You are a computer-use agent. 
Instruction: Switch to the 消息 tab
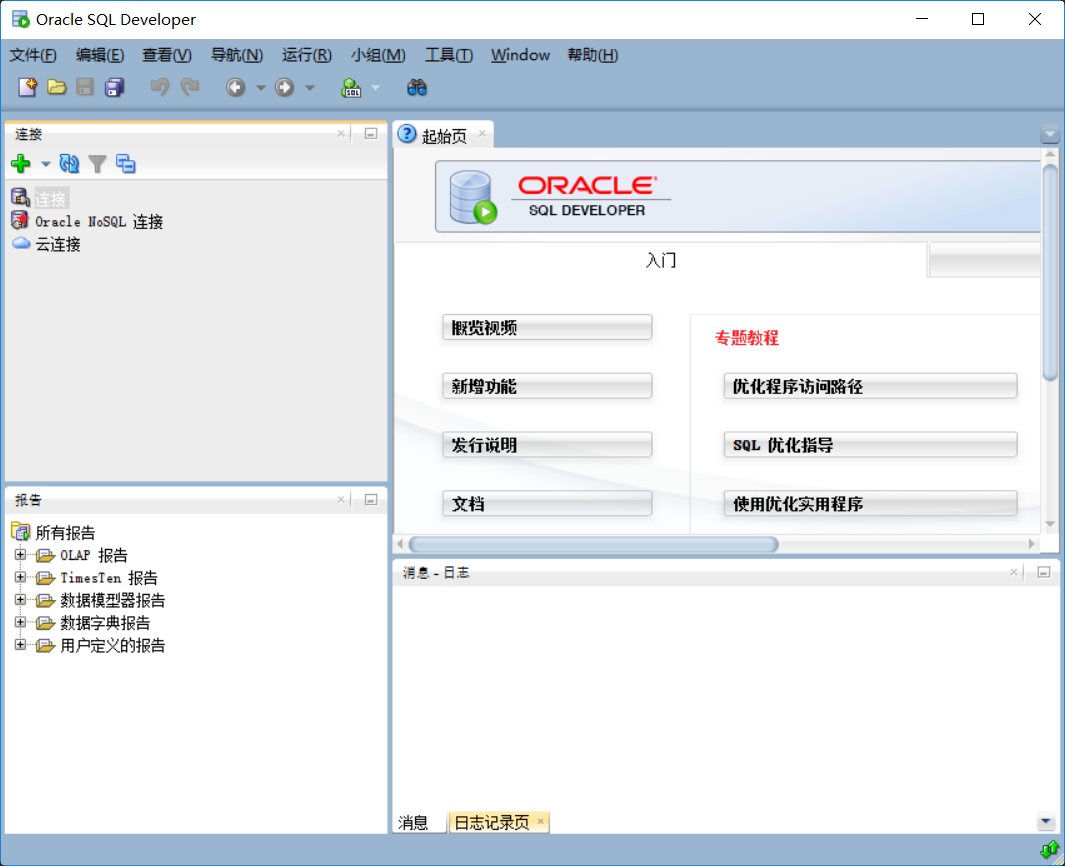pos(413,823)
